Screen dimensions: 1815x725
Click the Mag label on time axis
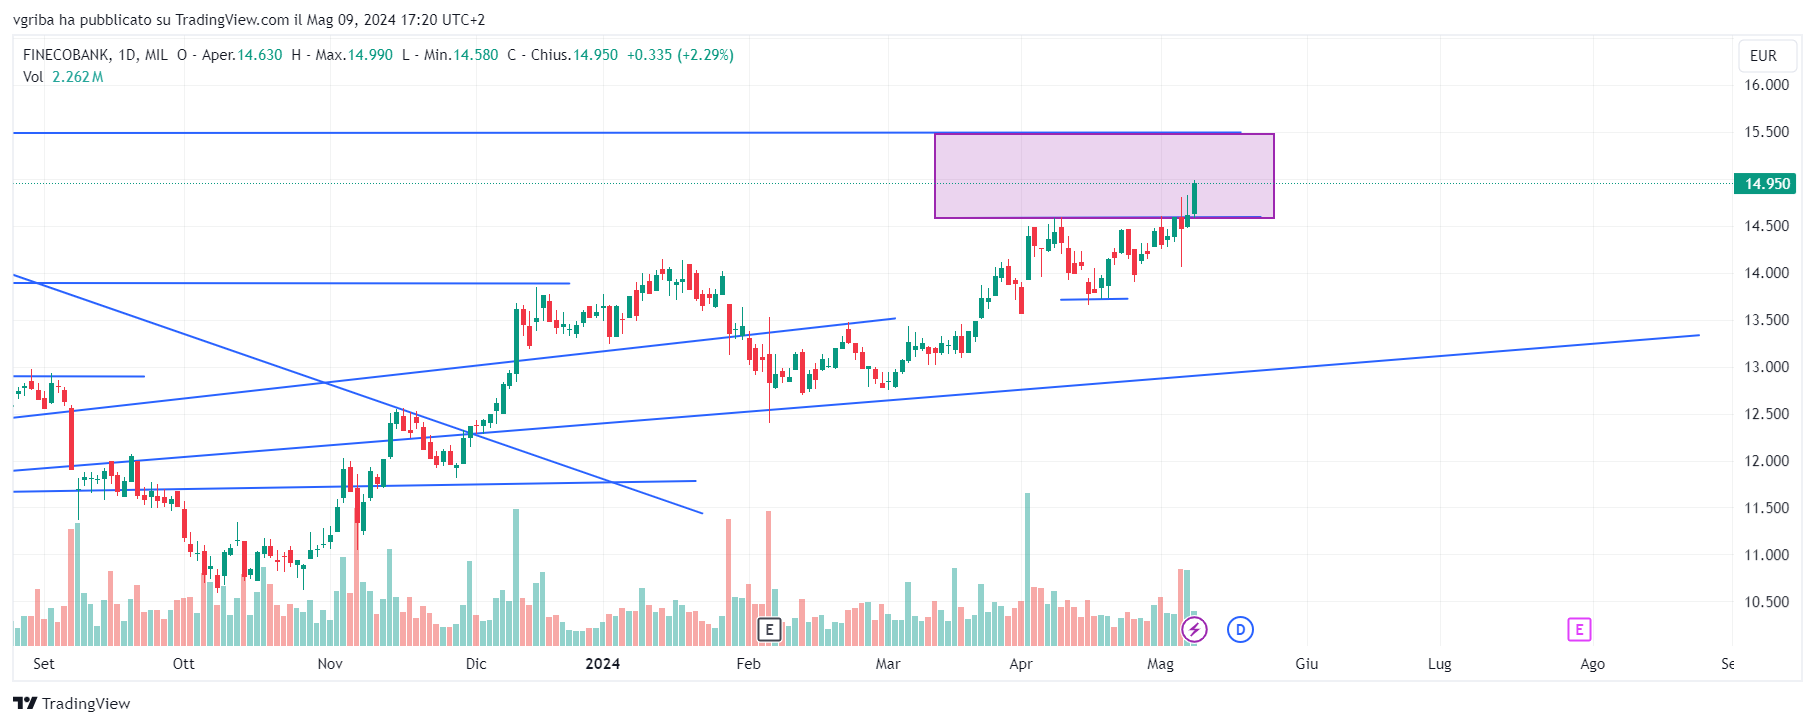(x=1160, y=664)
